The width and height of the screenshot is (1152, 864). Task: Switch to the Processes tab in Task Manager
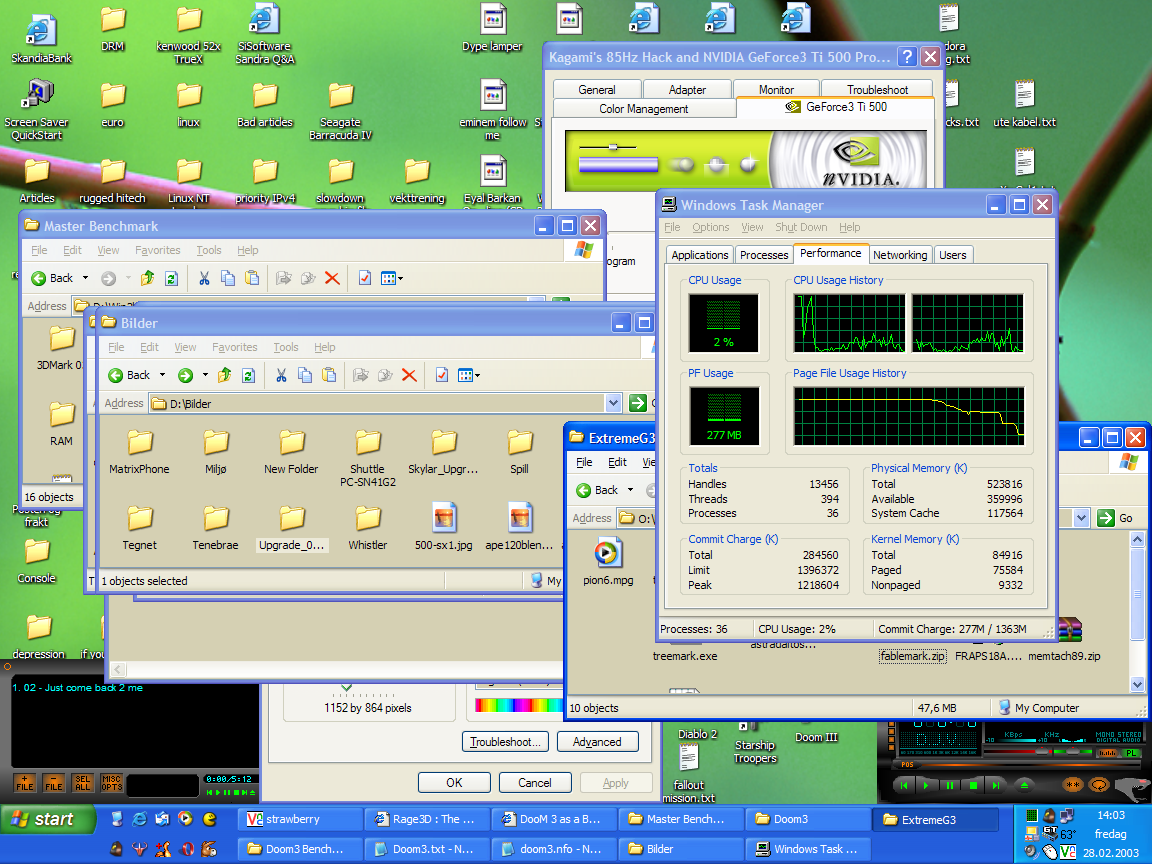pyautogui.click(x=764, y=255)
